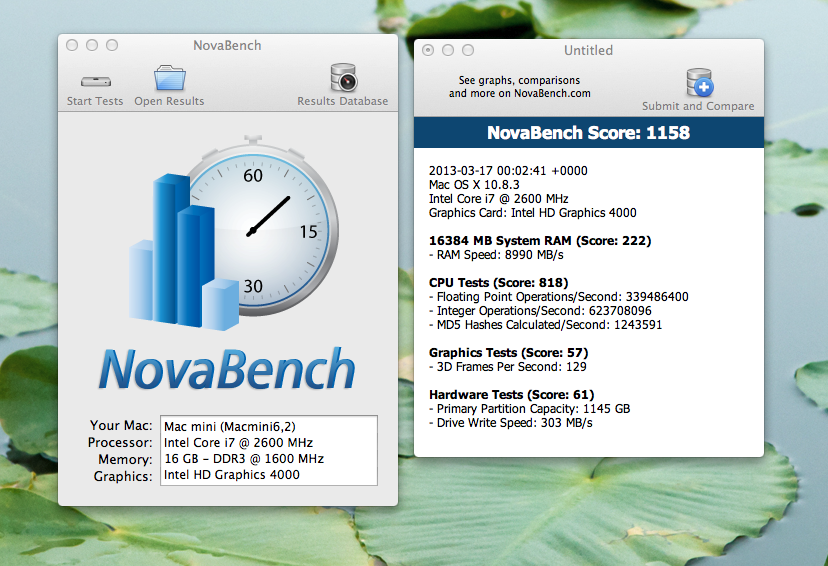Screen dimensions: 828x566
Task: Click the Mac OS X 10.8.3 line
Action: click(474, 185)
